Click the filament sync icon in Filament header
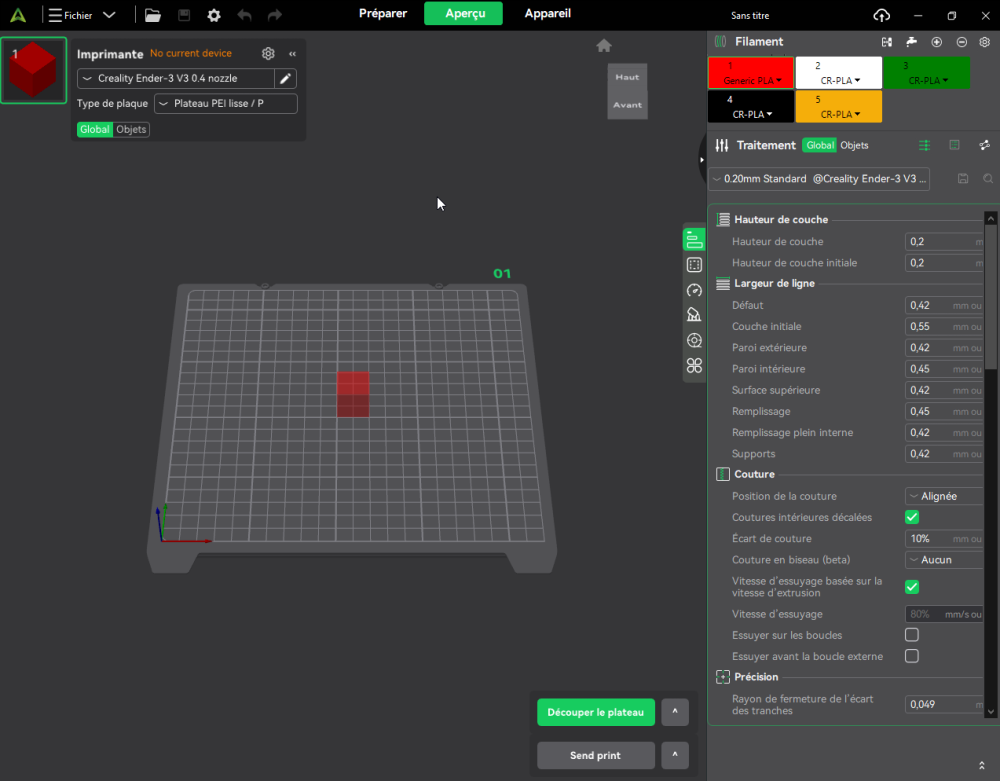Viewport: 1000px width, 781px height. pyautogui.click(x=886, y=42)
